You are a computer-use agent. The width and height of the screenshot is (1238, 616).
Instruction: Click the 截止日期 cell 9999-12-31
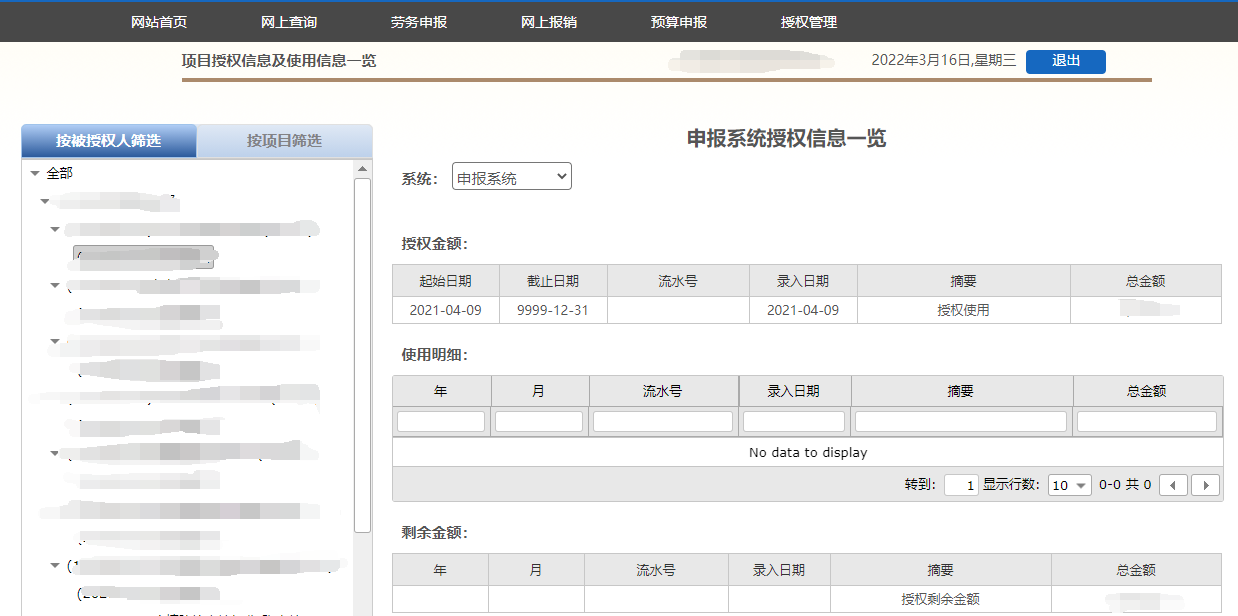click(x=553, y=310)
